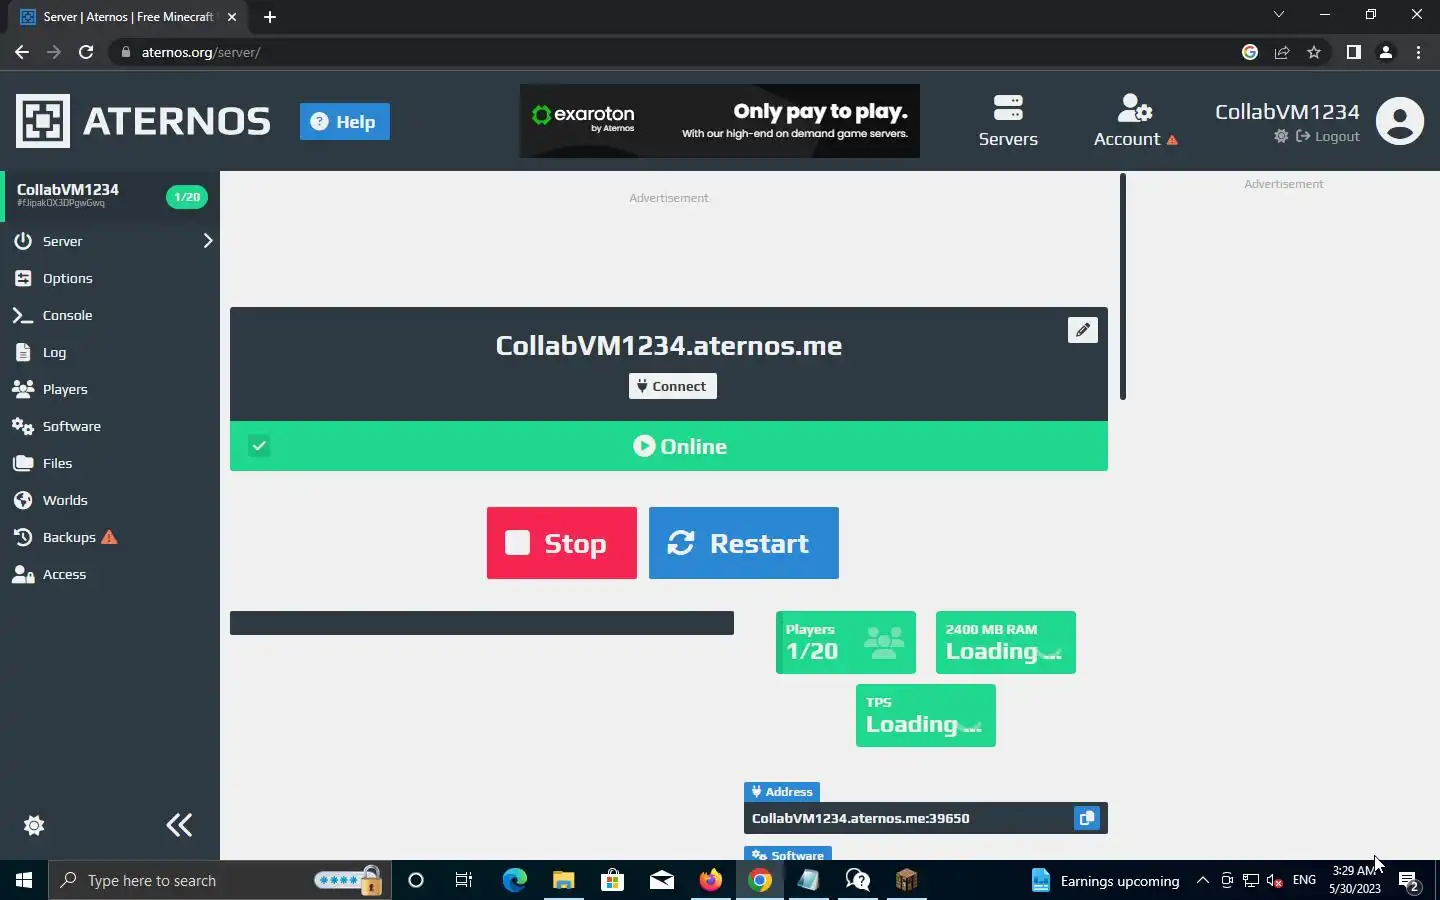Click the taskbar search box

pos(220,880)
